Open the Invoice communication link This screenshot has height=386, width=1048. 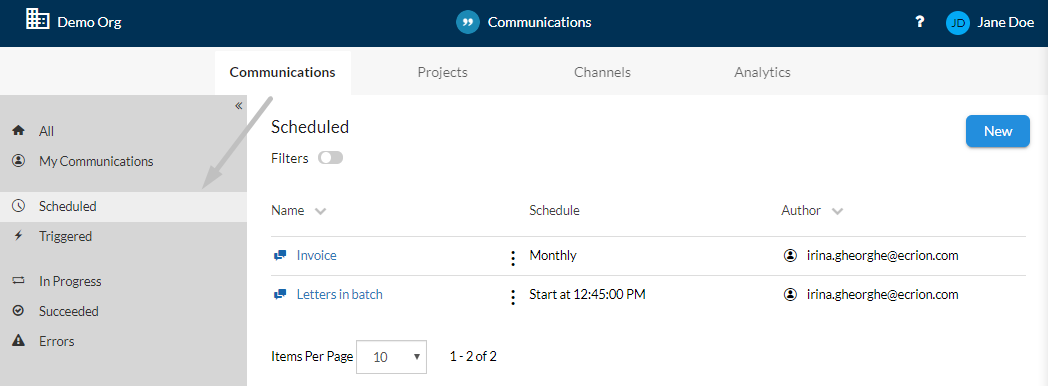317,255
